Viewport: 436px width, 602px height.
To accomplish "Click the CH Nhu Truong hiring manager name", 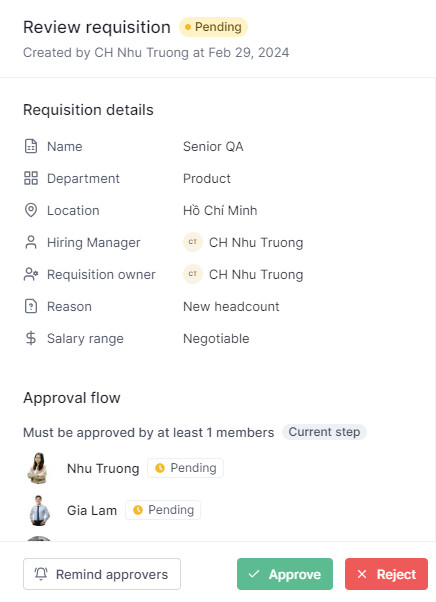I will 256,243.
